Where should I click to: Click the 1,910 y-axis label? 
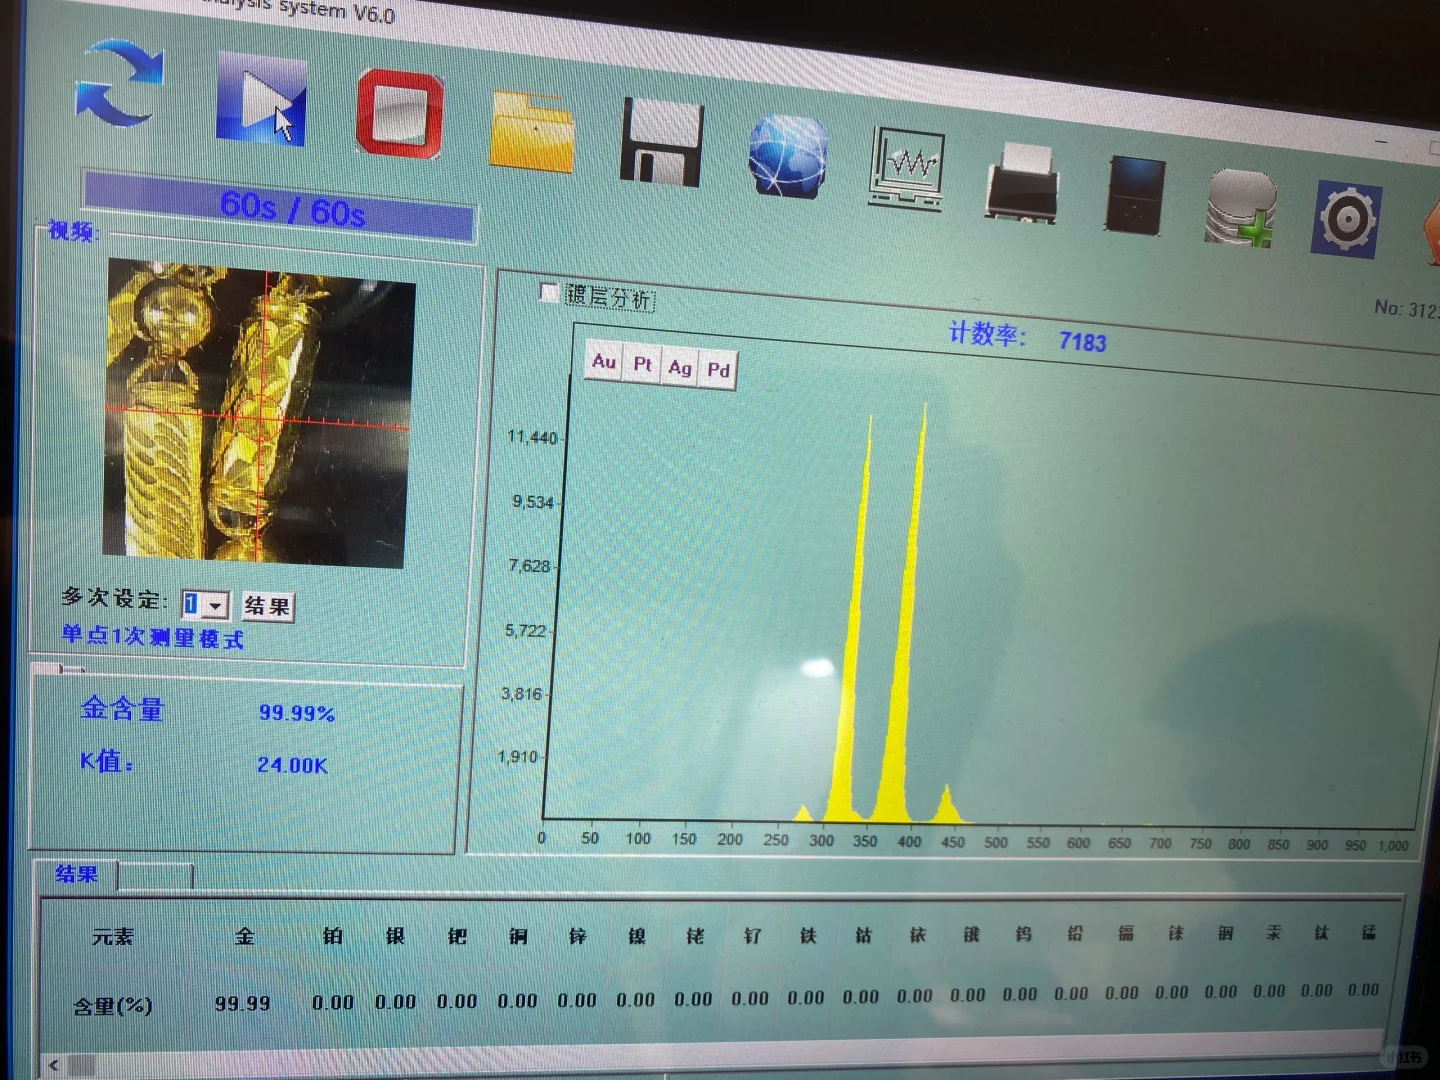[518, 757]
